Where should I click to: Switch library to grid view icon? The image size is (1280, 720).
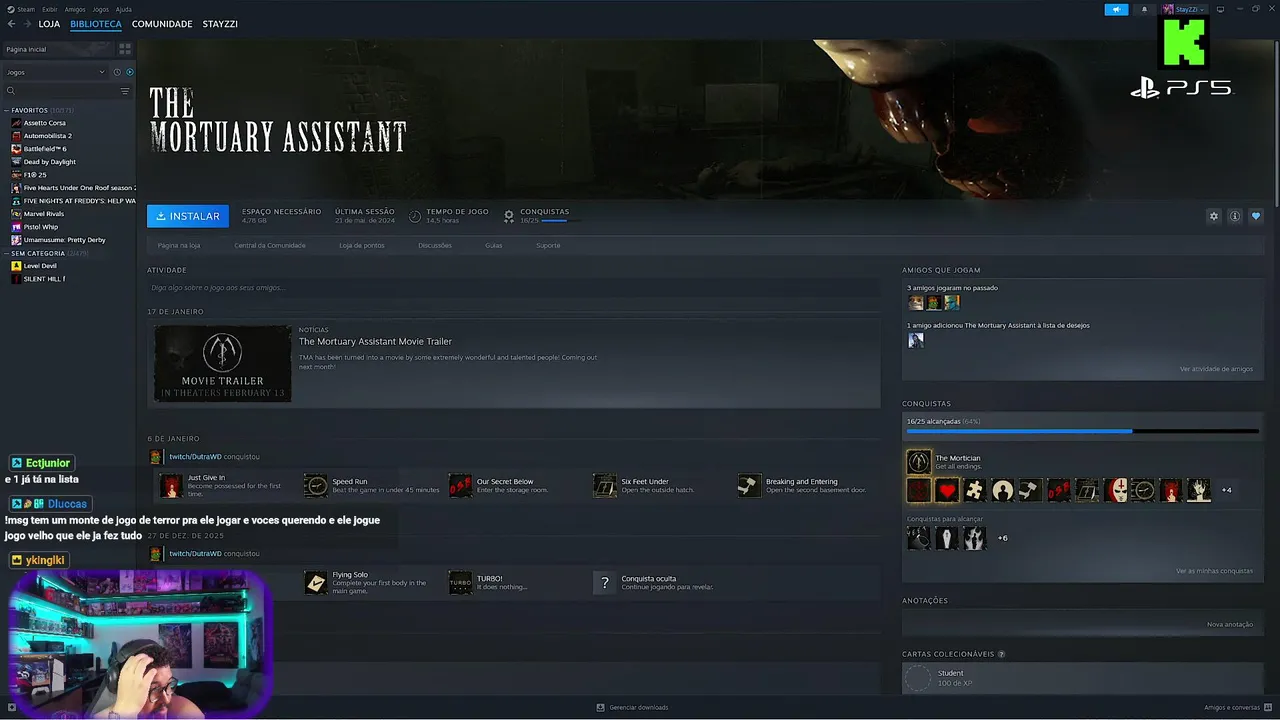coord(125,48)
